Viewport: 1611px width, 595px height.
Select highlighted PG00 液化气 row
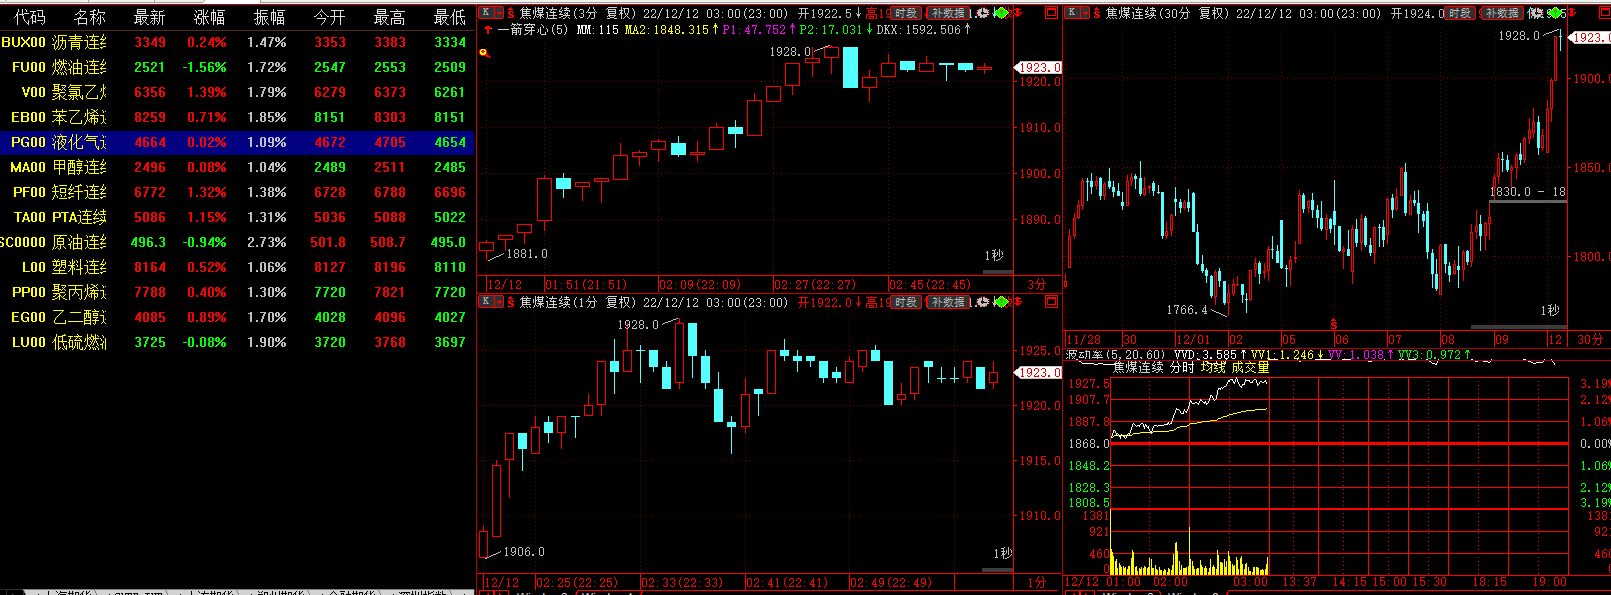pyautogui.click(x=237, y=142)
